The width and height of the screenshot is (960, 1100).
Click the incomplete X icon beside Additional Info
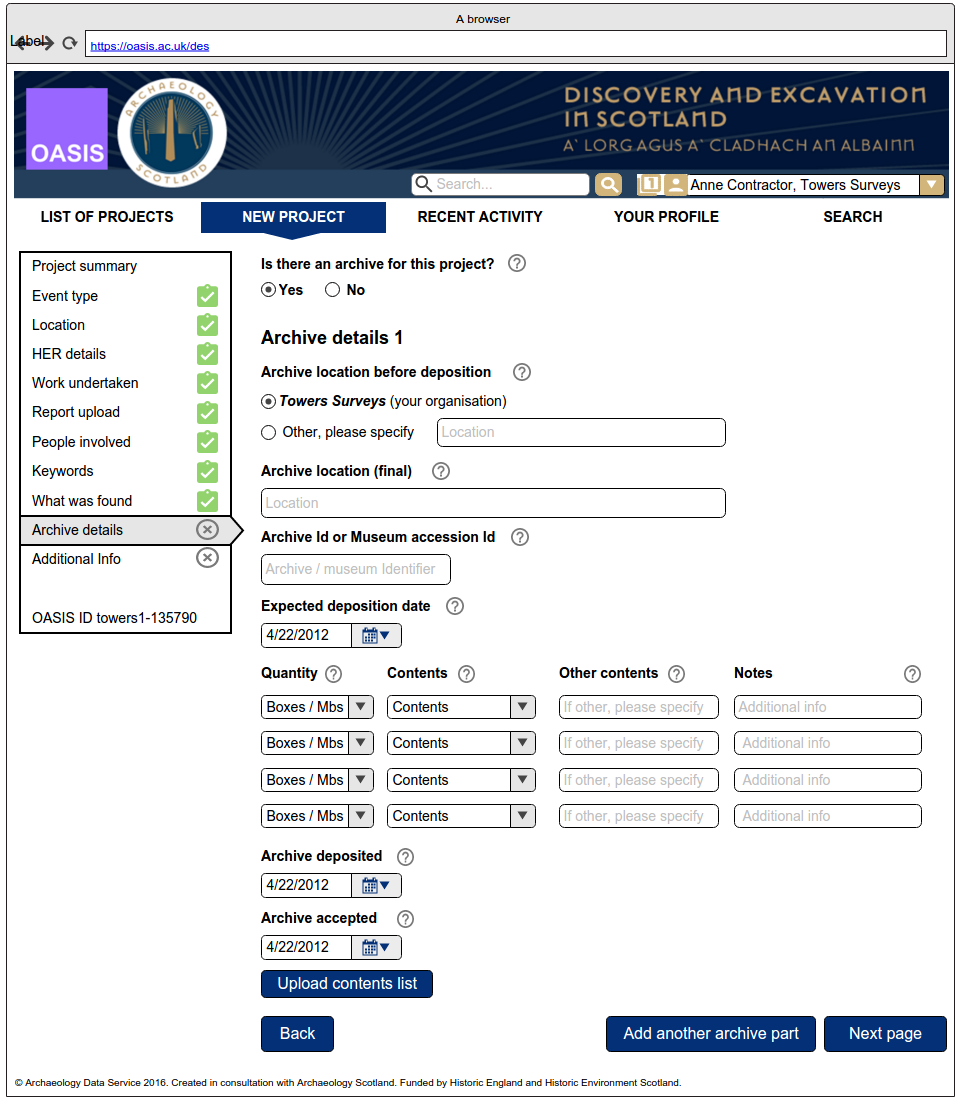click(x=207, y=558)
